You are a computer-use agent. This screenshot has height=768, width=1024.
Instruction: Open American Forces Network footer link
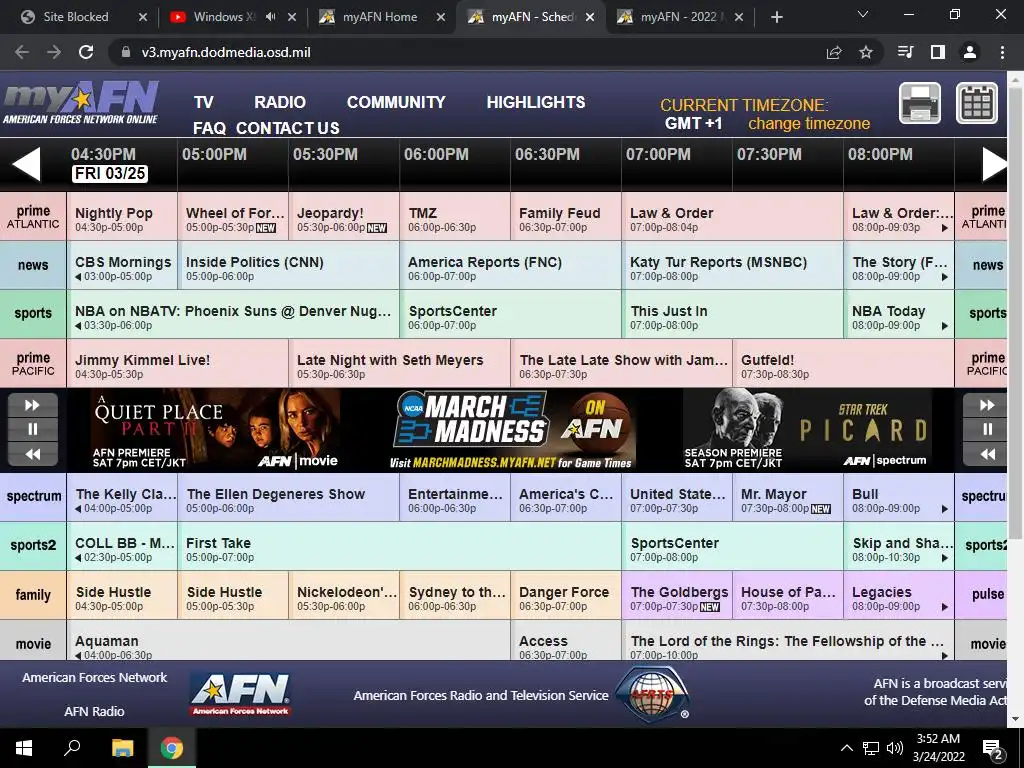(x=95, y=677)
